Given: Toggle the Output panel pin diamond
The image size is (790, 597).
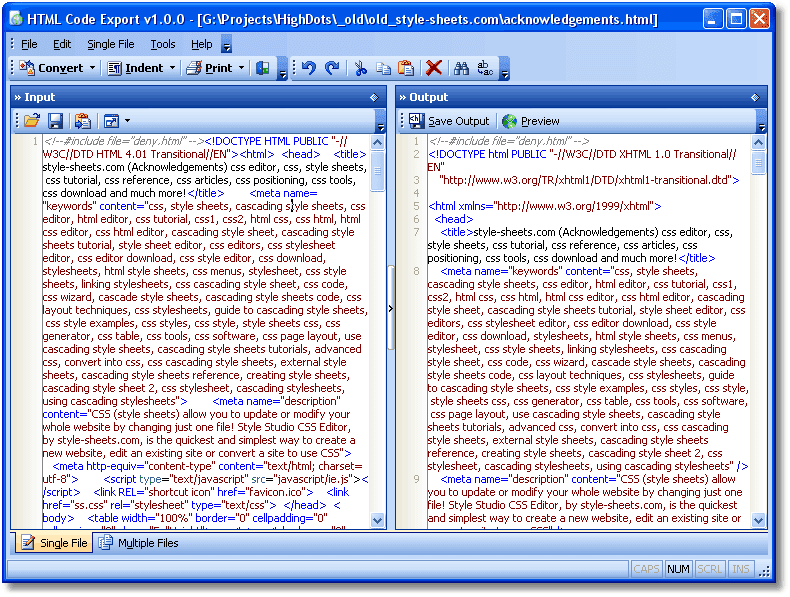Looking at the screenshot, I should point(755,97).
